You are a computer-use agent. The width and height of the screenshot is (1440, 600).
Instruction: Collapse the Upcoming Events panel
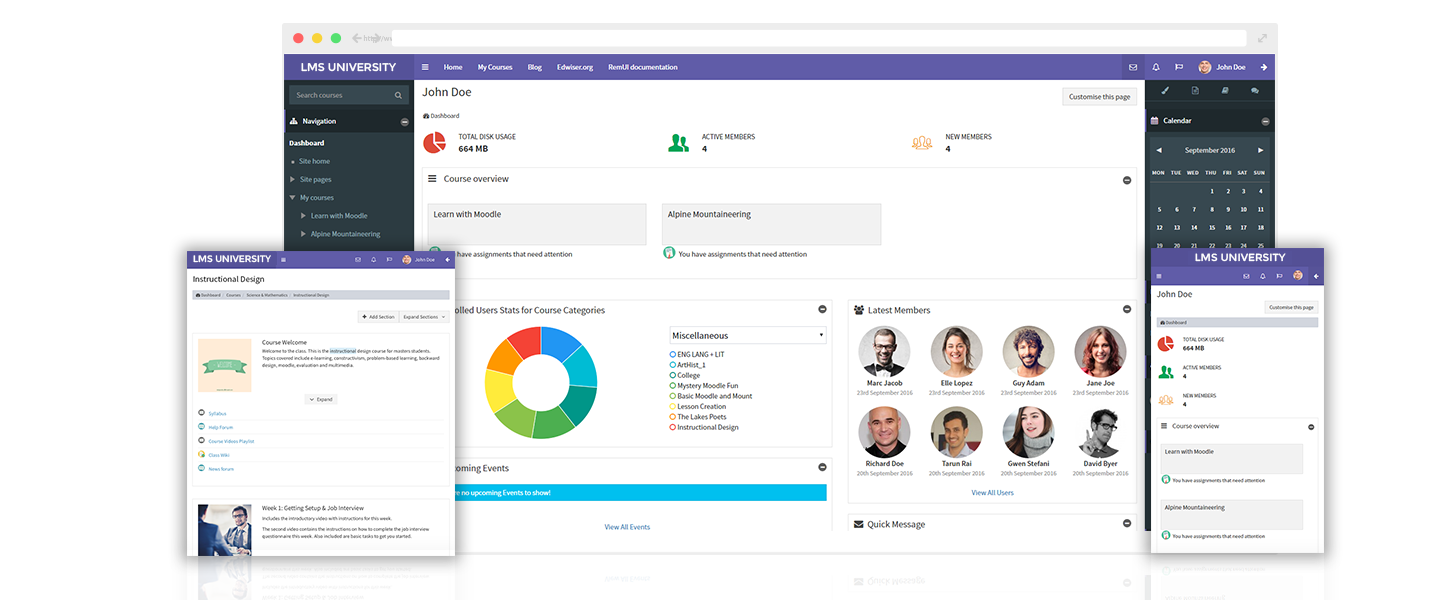click(822, 467)
